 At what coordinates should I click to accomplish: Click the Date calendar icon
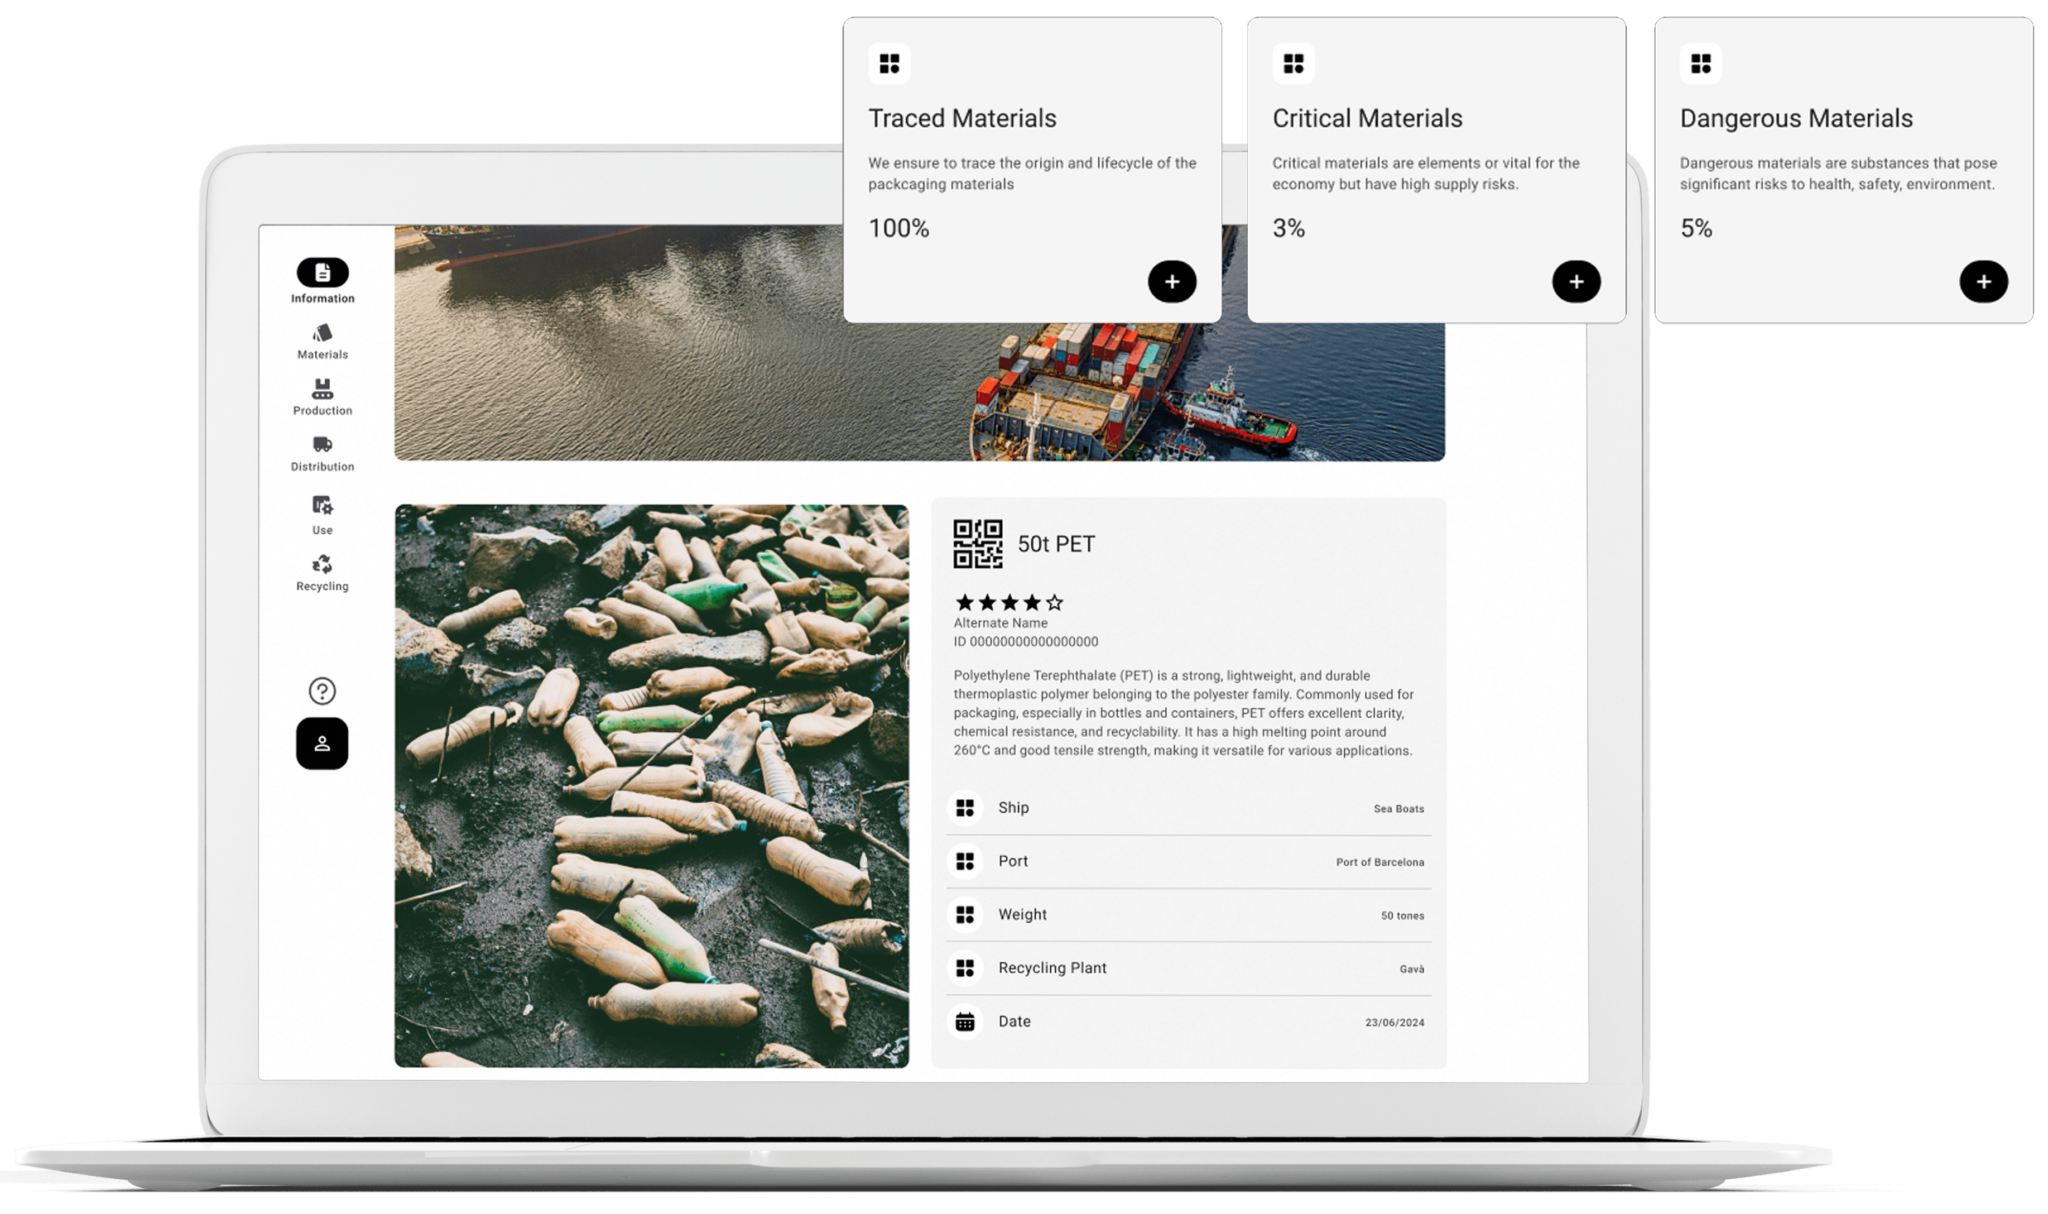point(965,1022)
